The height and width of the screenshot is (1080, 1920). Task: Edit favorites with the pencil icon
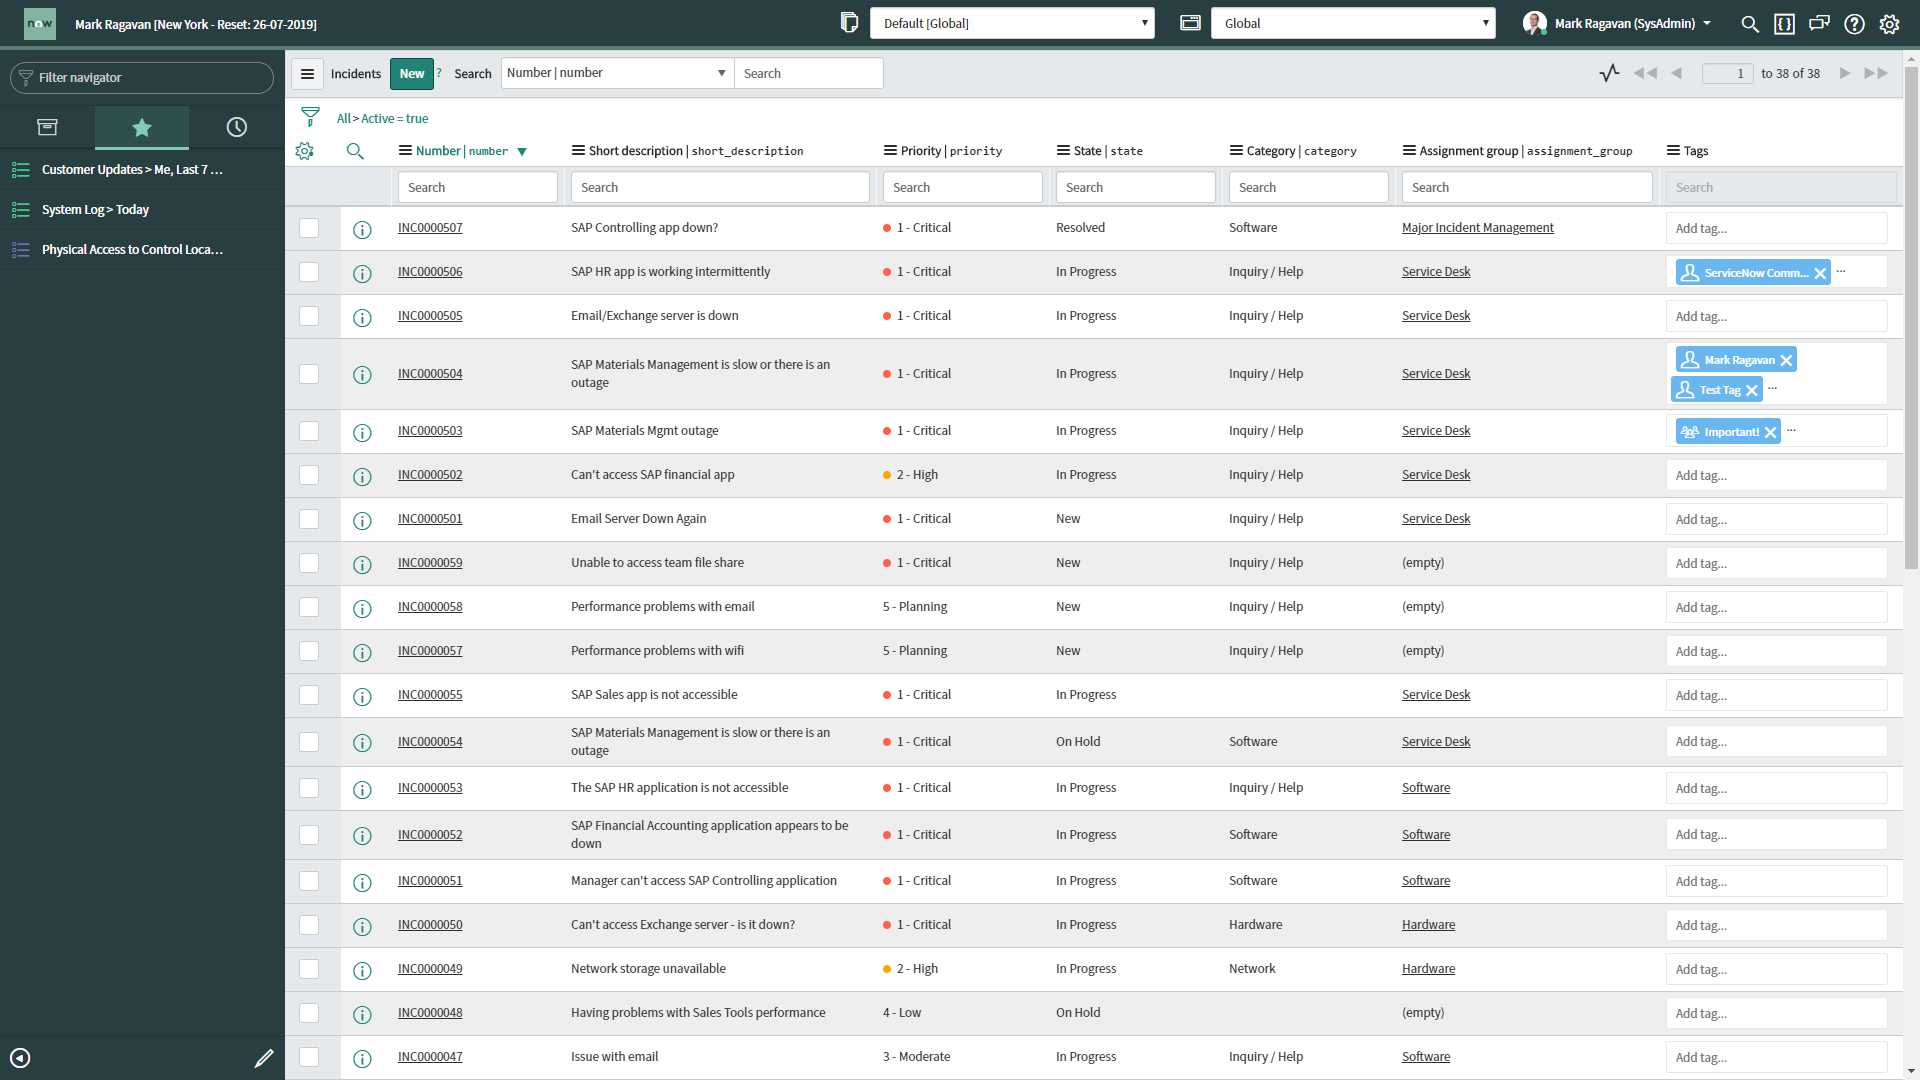coord(264,1058)
